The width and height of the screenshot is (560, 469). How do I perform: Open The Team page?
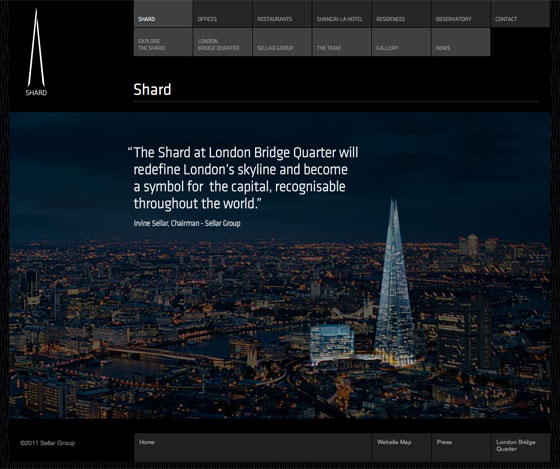pyautogui.click(x=342, y=42)
